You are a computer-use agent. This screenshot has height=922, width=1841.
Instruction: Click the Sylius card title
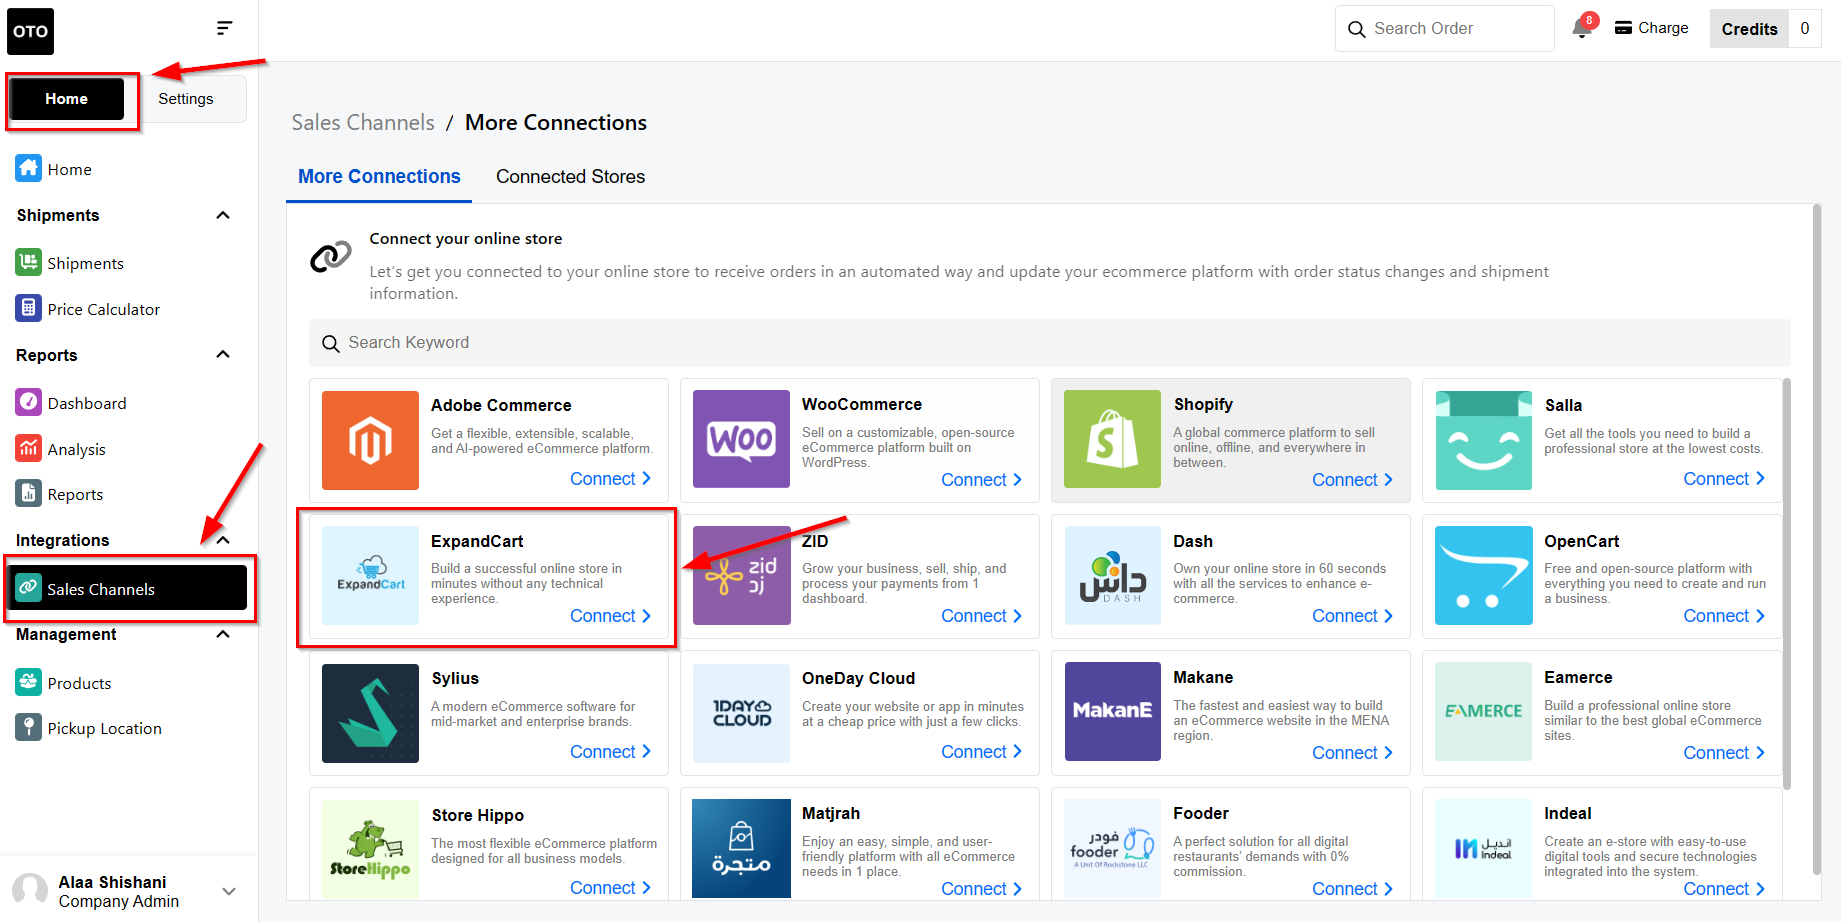(x=455, y=678)
